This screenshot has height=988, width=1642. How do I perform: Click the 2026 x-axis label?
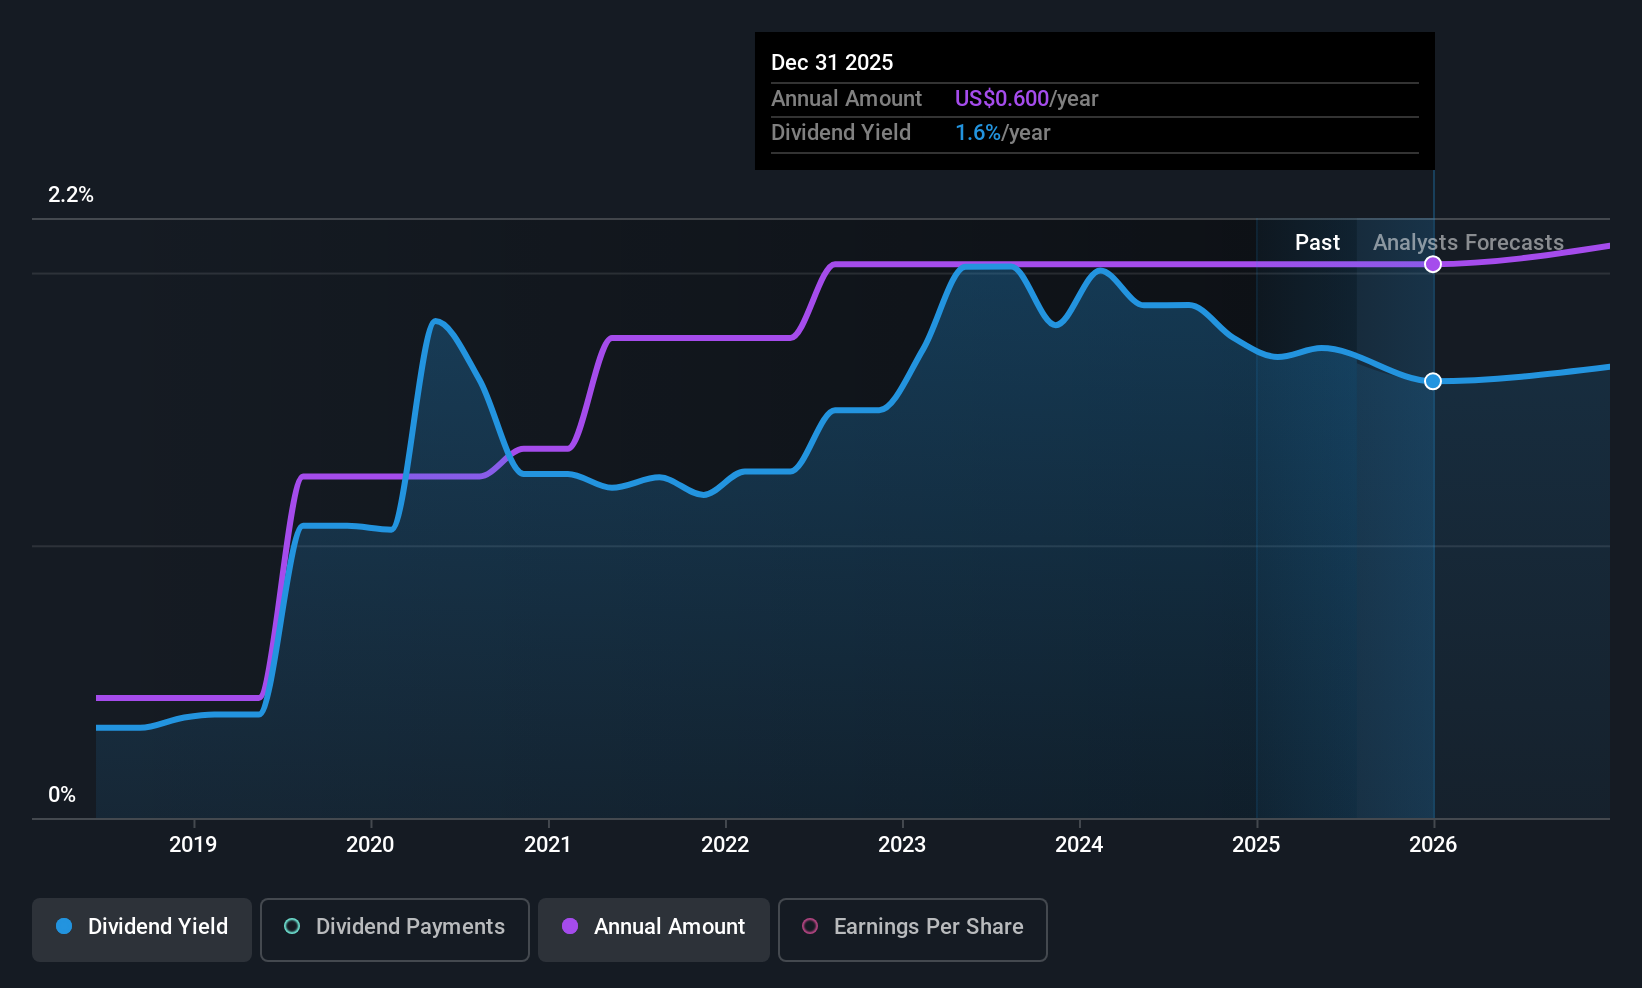pyautogui.click(x=1433, y=845)
